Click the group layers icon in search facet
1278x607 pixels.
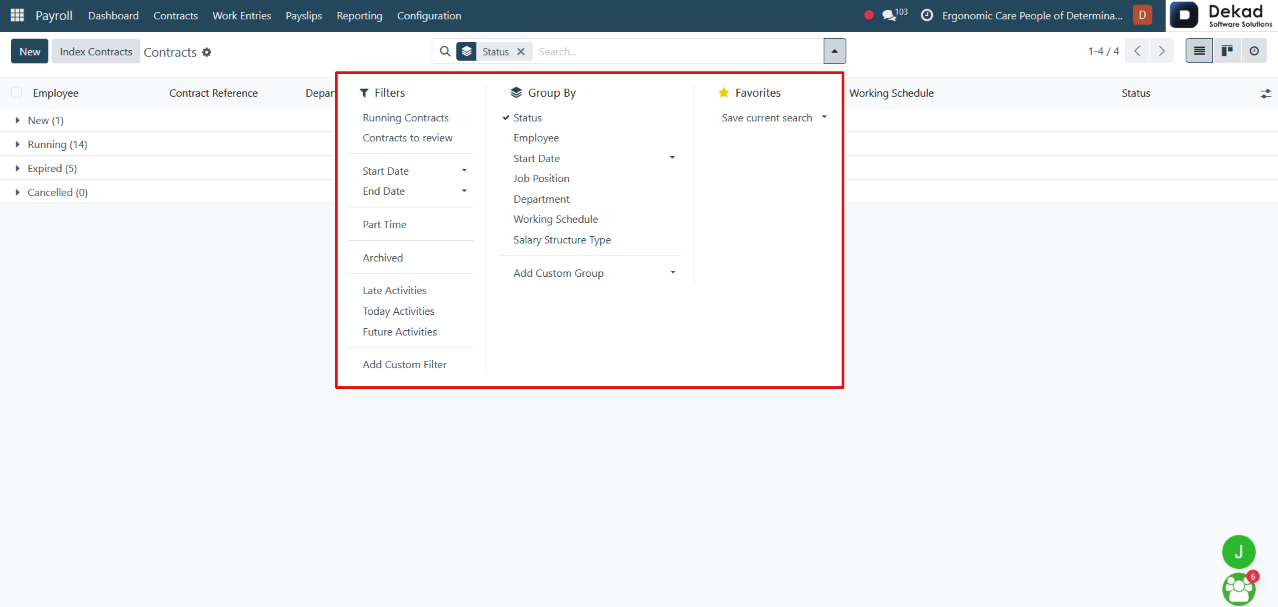tap(466, 51)
